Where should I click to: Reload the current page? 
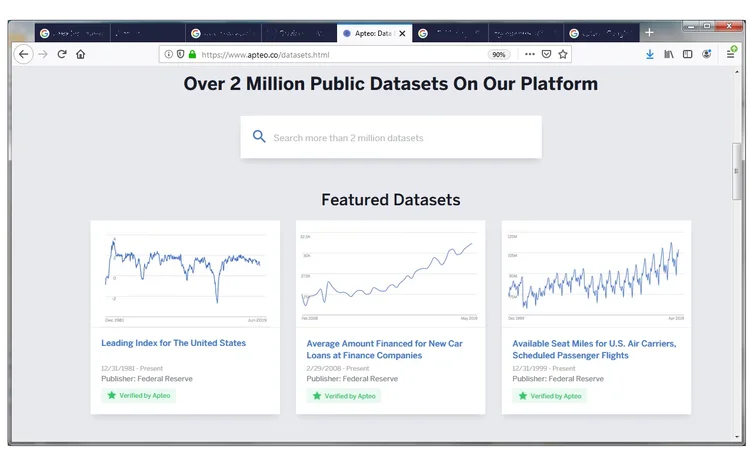click(x=62, y=54)
